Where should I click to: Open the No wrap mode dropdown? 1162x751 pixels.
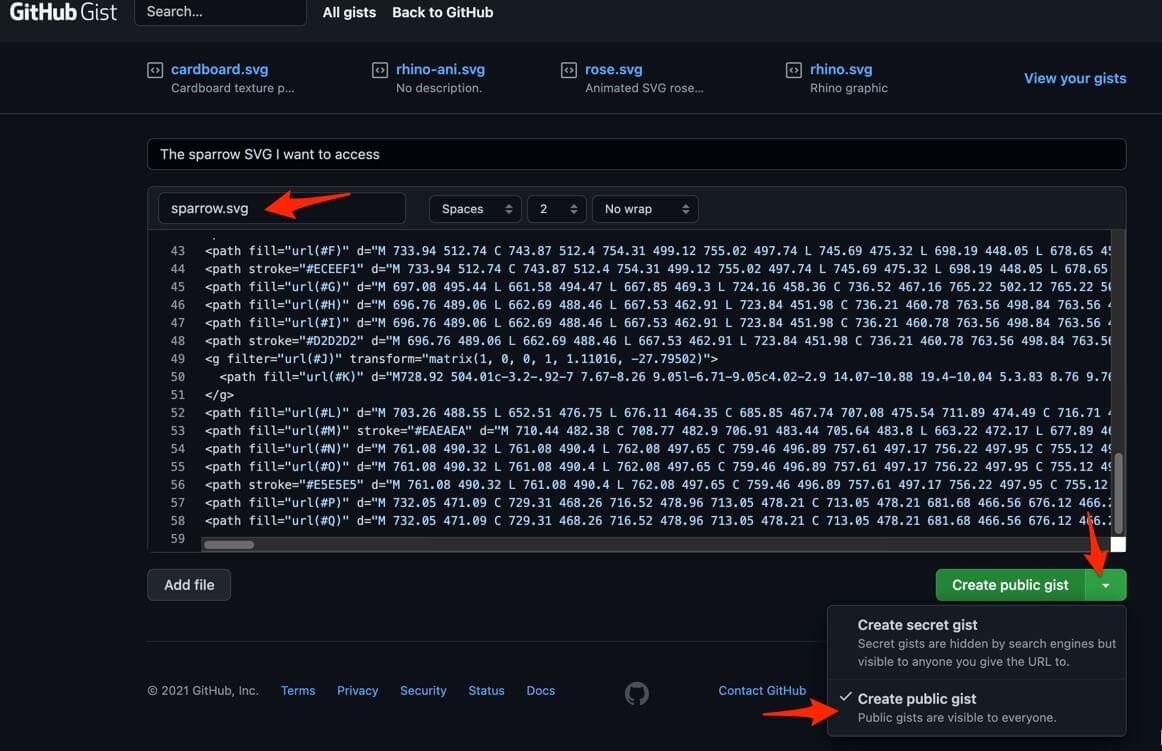coord(645,209)
